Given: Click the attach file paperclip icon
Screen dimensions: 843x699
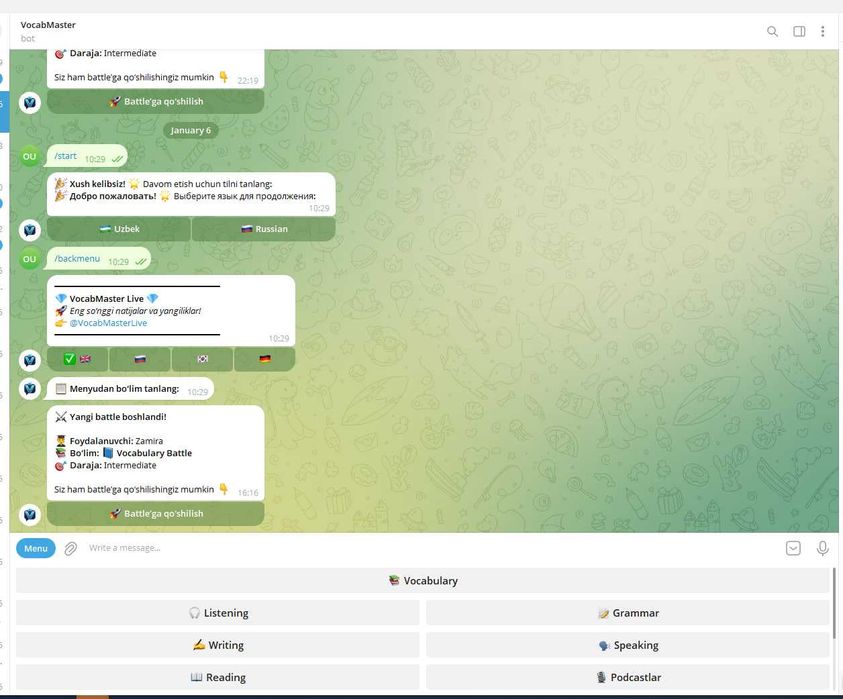Looking at the screenshot, I should click(x=70, y=548).
